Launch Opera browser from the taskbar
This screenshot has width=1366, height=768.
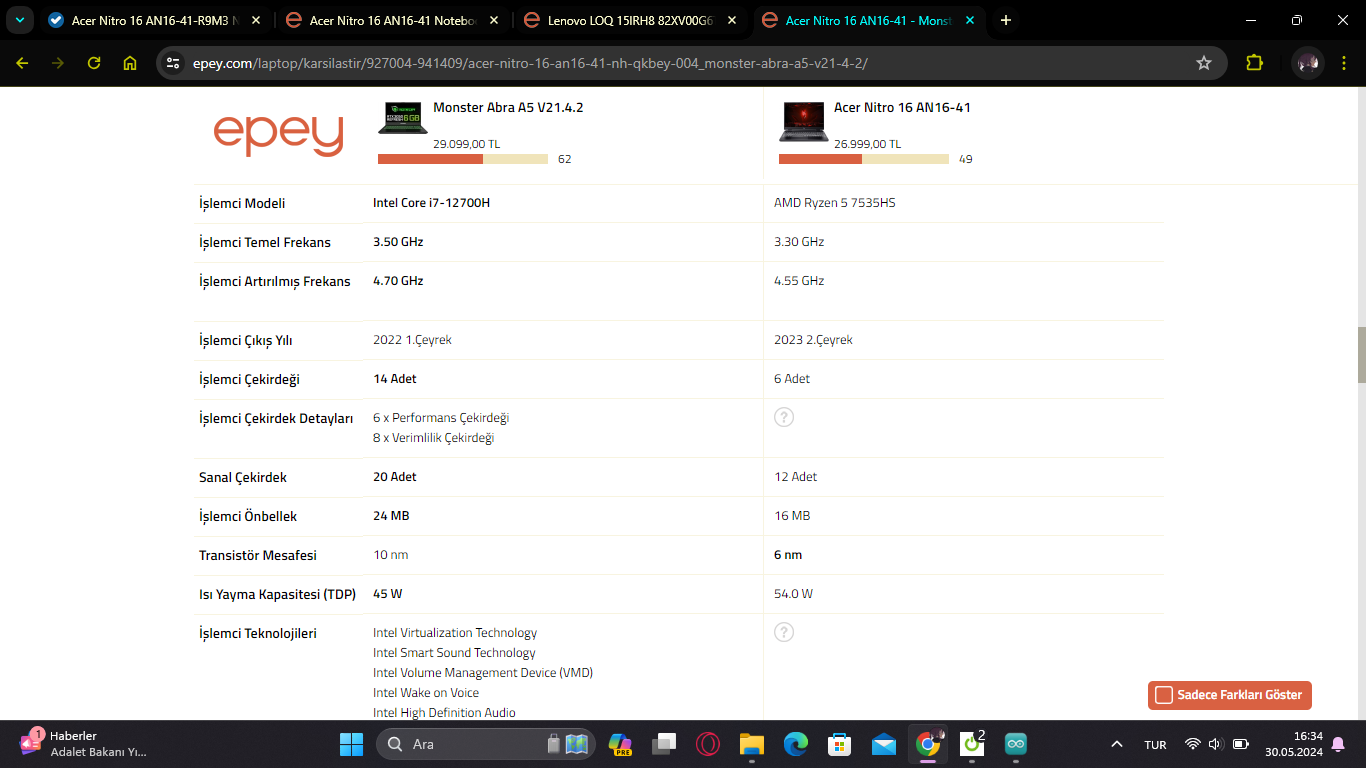(708, 744)
